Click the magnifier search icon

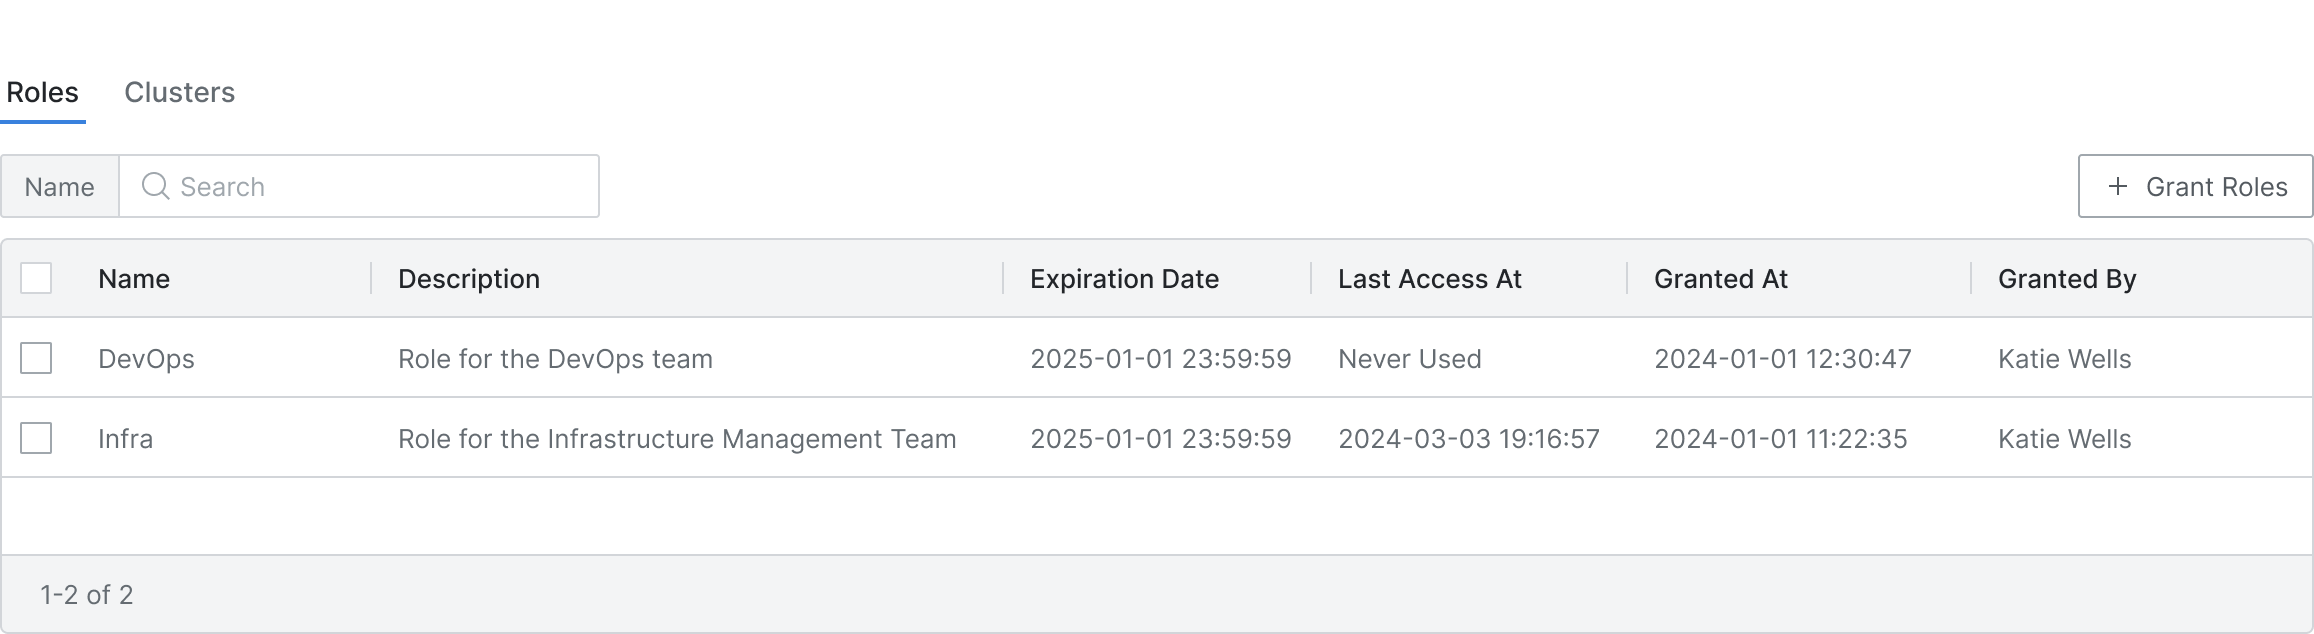[x=155, y=186]
